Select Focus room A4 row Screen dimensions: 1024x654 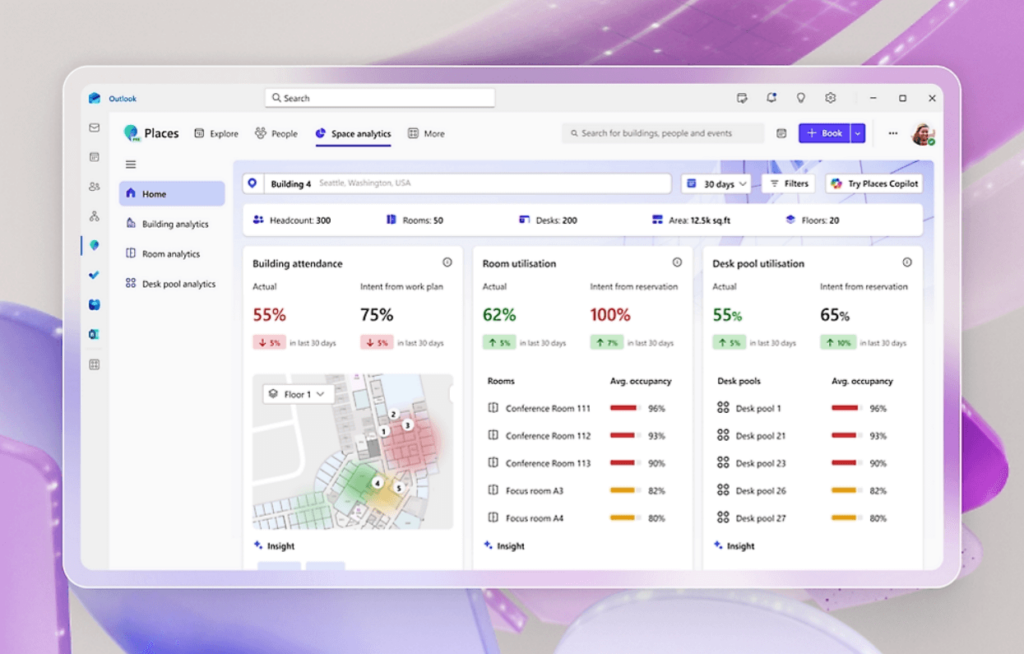[580, 518]
